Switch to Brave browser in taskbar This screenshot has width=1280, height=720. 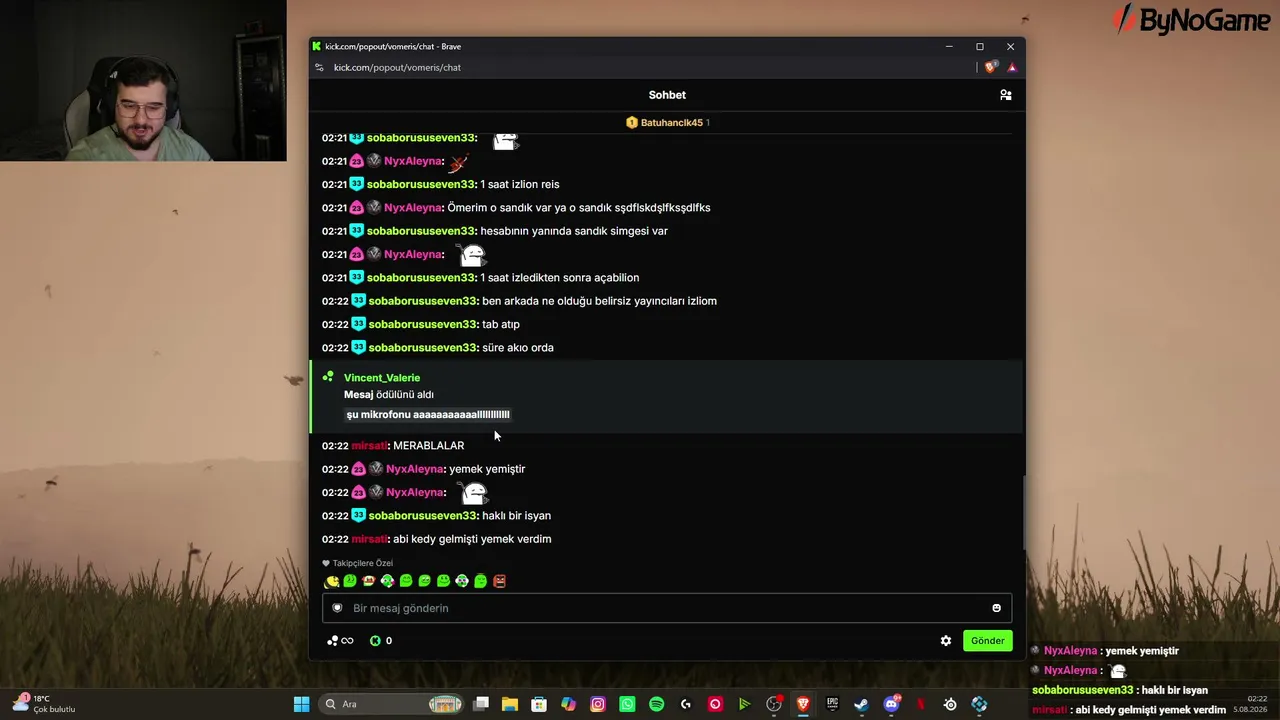(803, 704)
